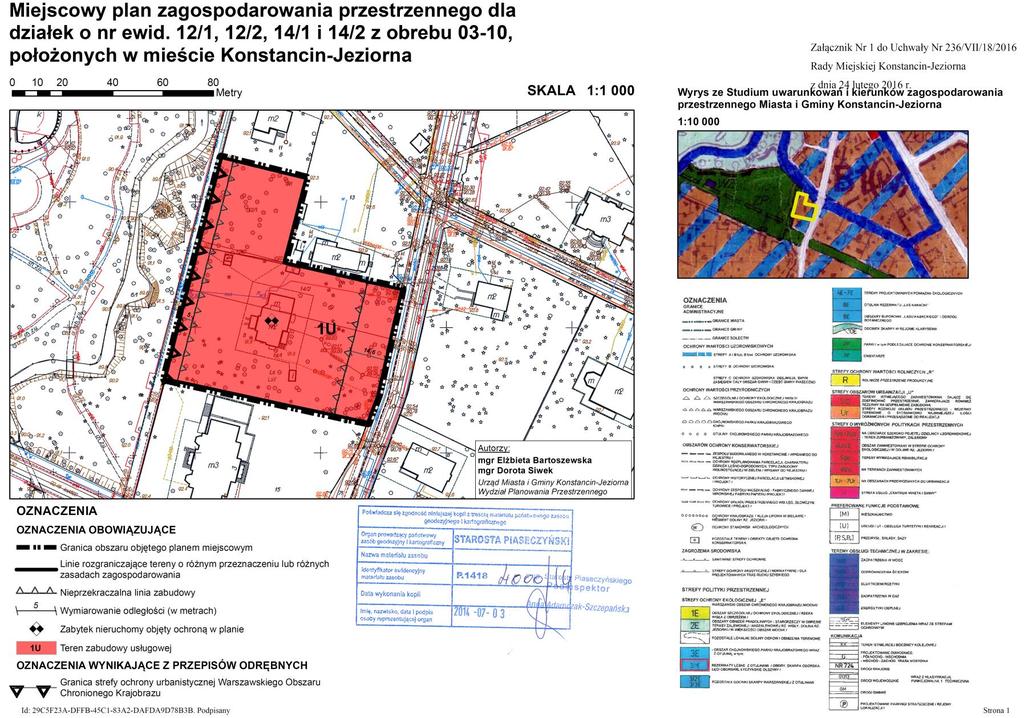1024x718 pixels.
Task: Click the right legend 'OZNACZENIA' heading
Action: (705, 301)
